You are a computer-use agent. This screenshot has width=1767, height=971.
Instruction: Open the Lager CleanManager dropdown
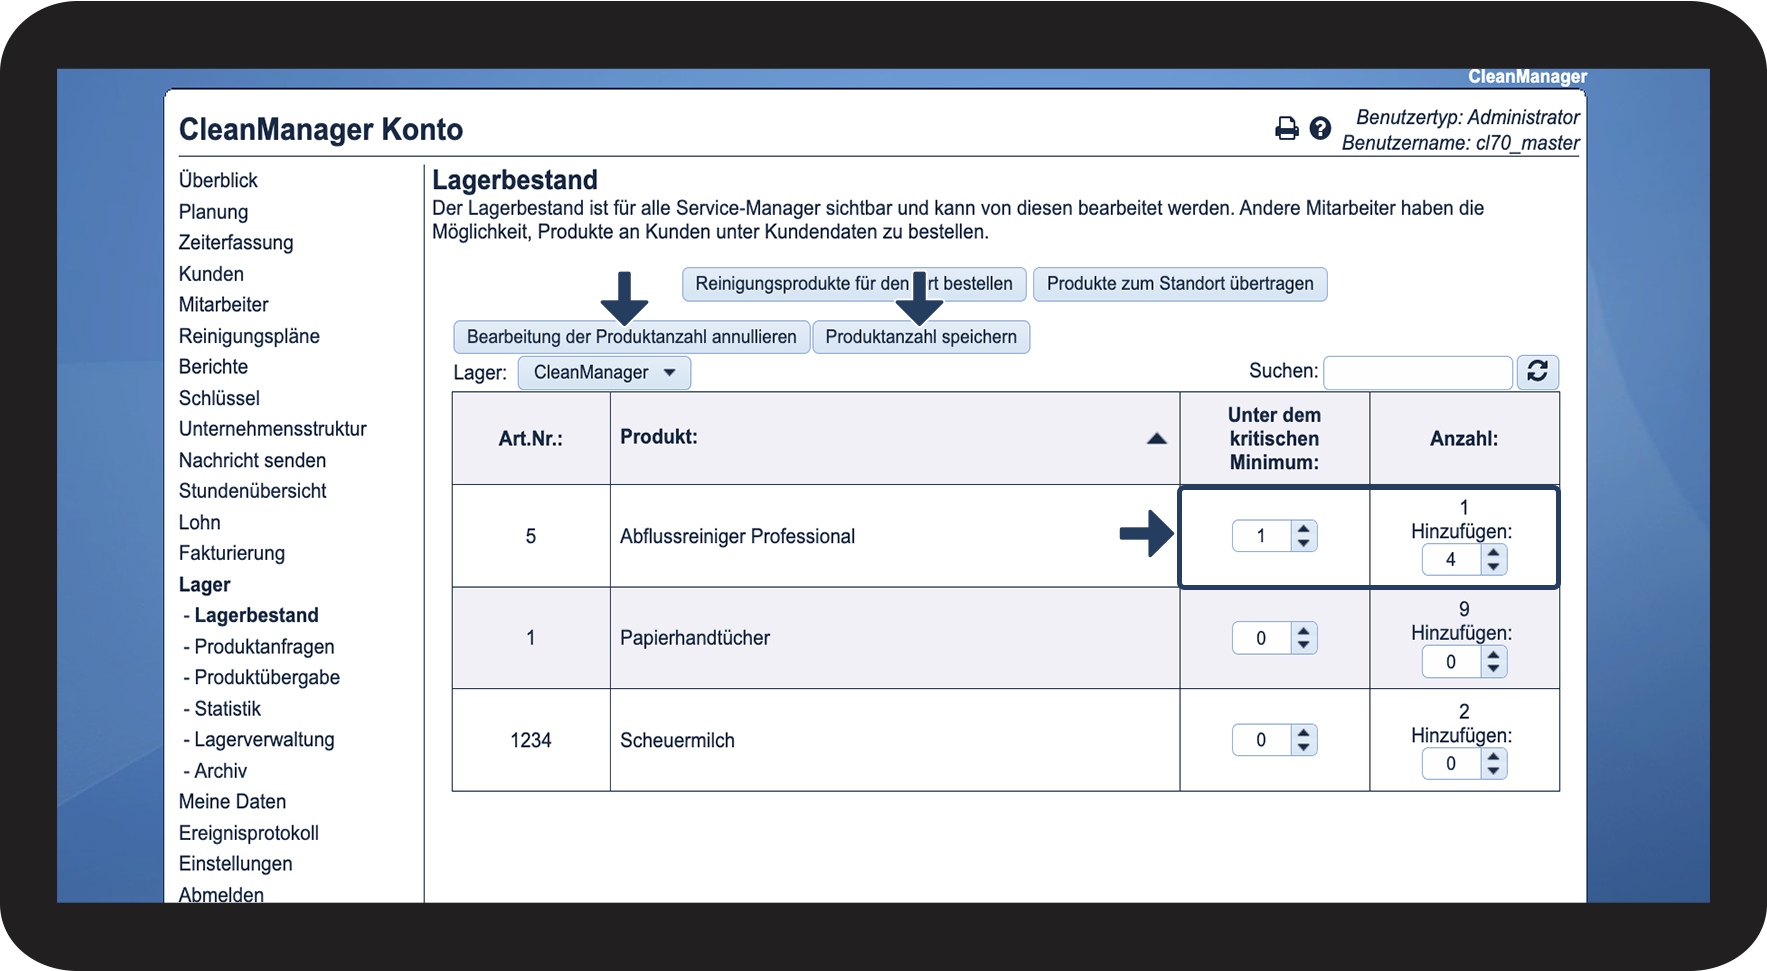click(604, 373)
